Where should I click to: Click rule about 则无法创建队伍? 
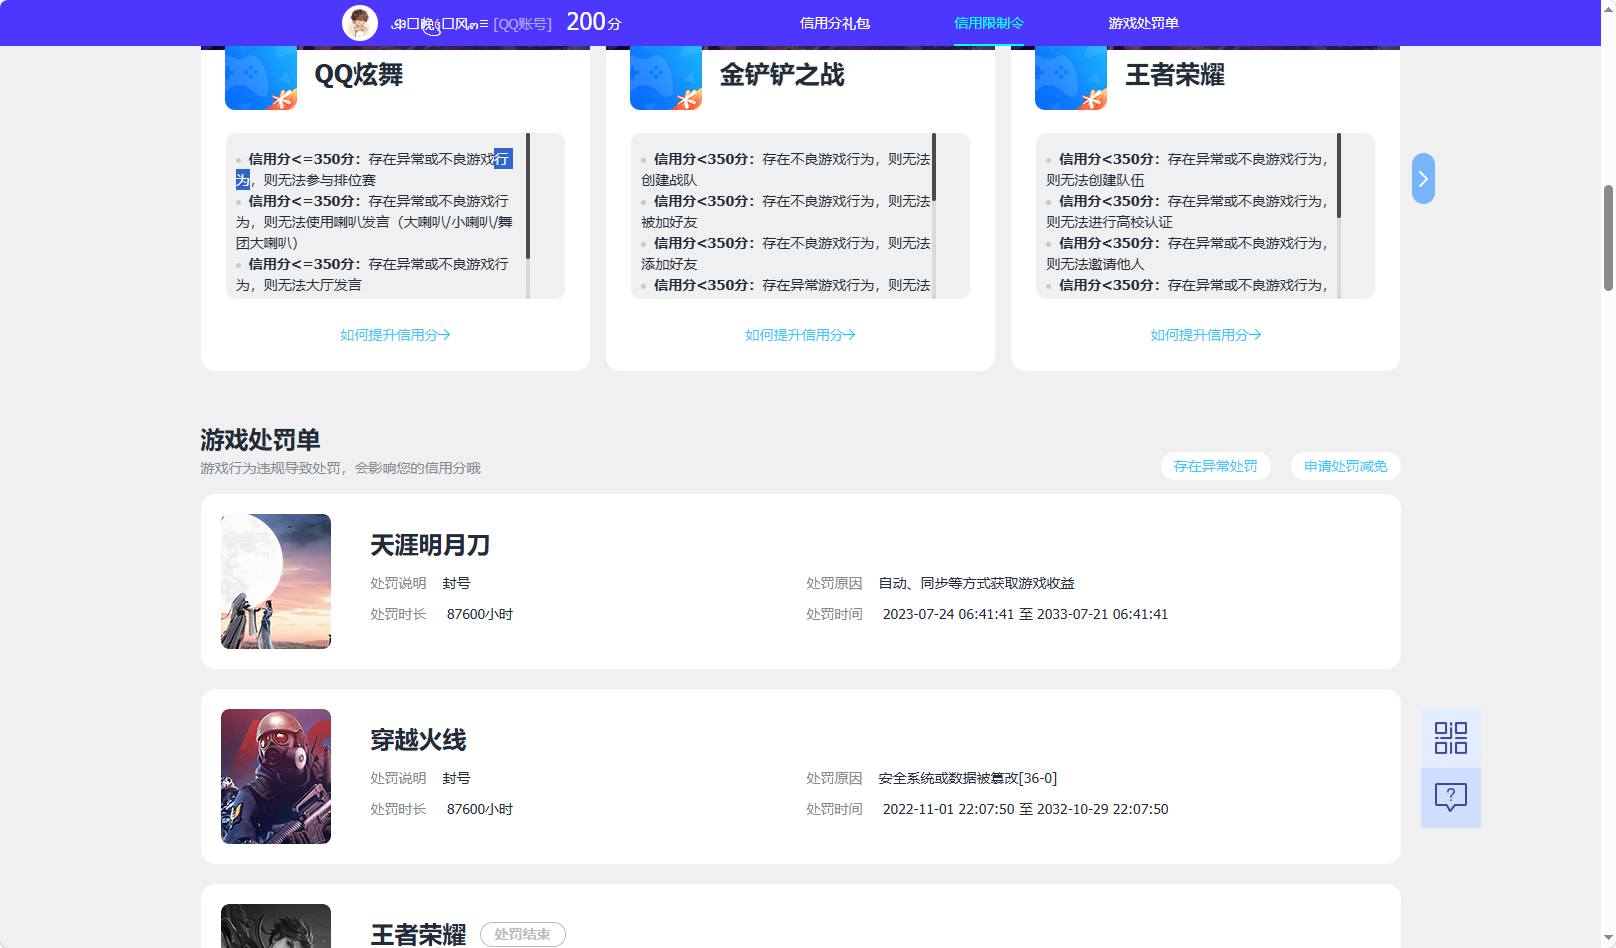1187,169
